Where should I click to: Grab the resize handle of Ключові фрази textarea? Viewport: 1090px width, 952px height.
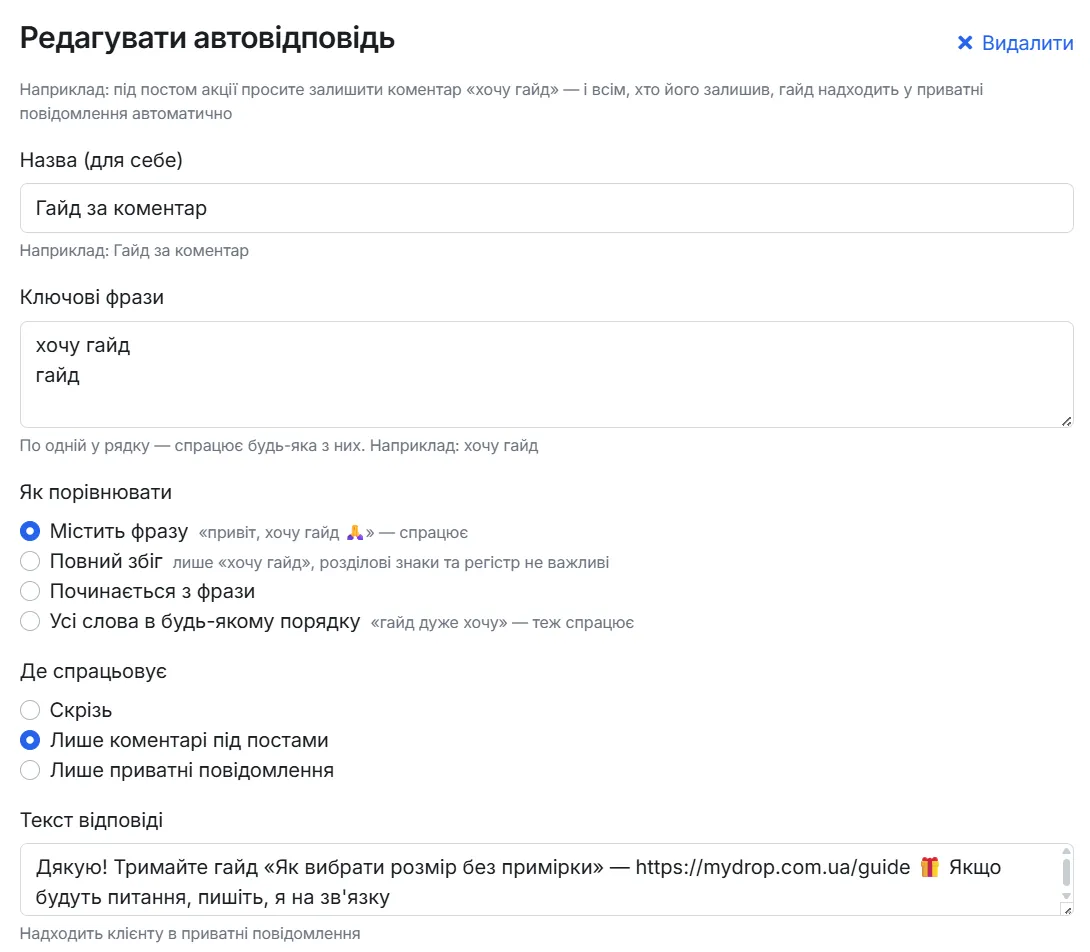(x=1066, y=421)
